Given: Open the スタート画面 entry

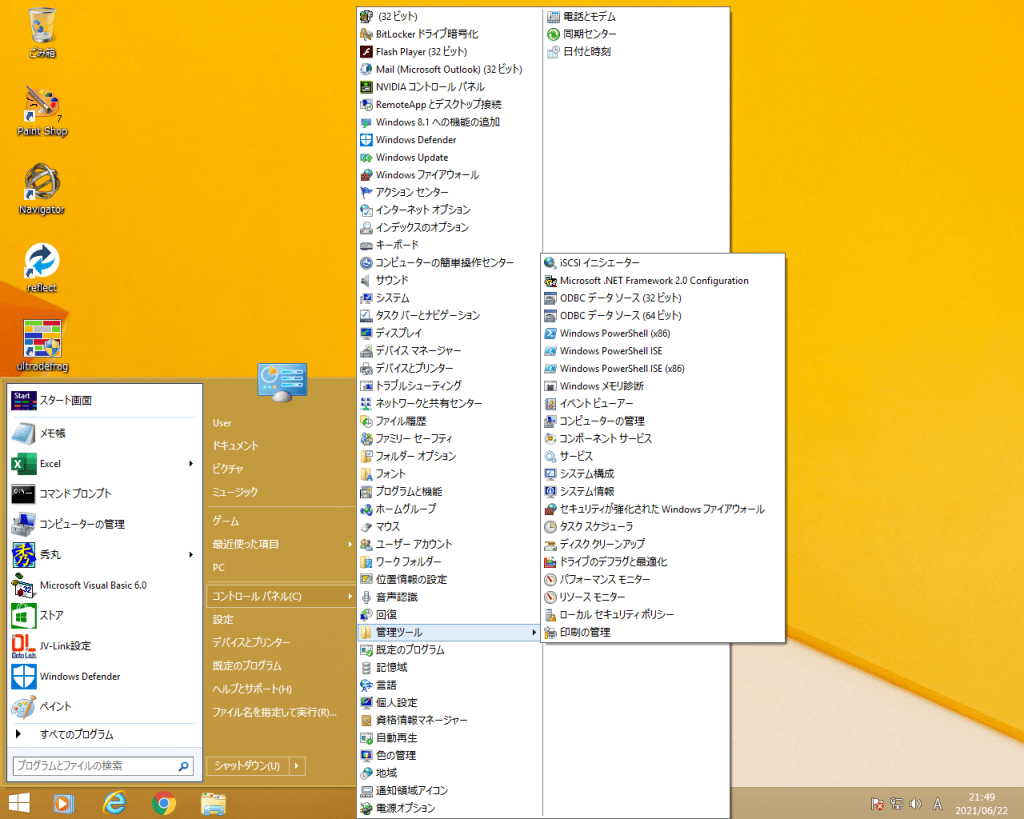Looking at the screenshot, I should pos(103,400).
